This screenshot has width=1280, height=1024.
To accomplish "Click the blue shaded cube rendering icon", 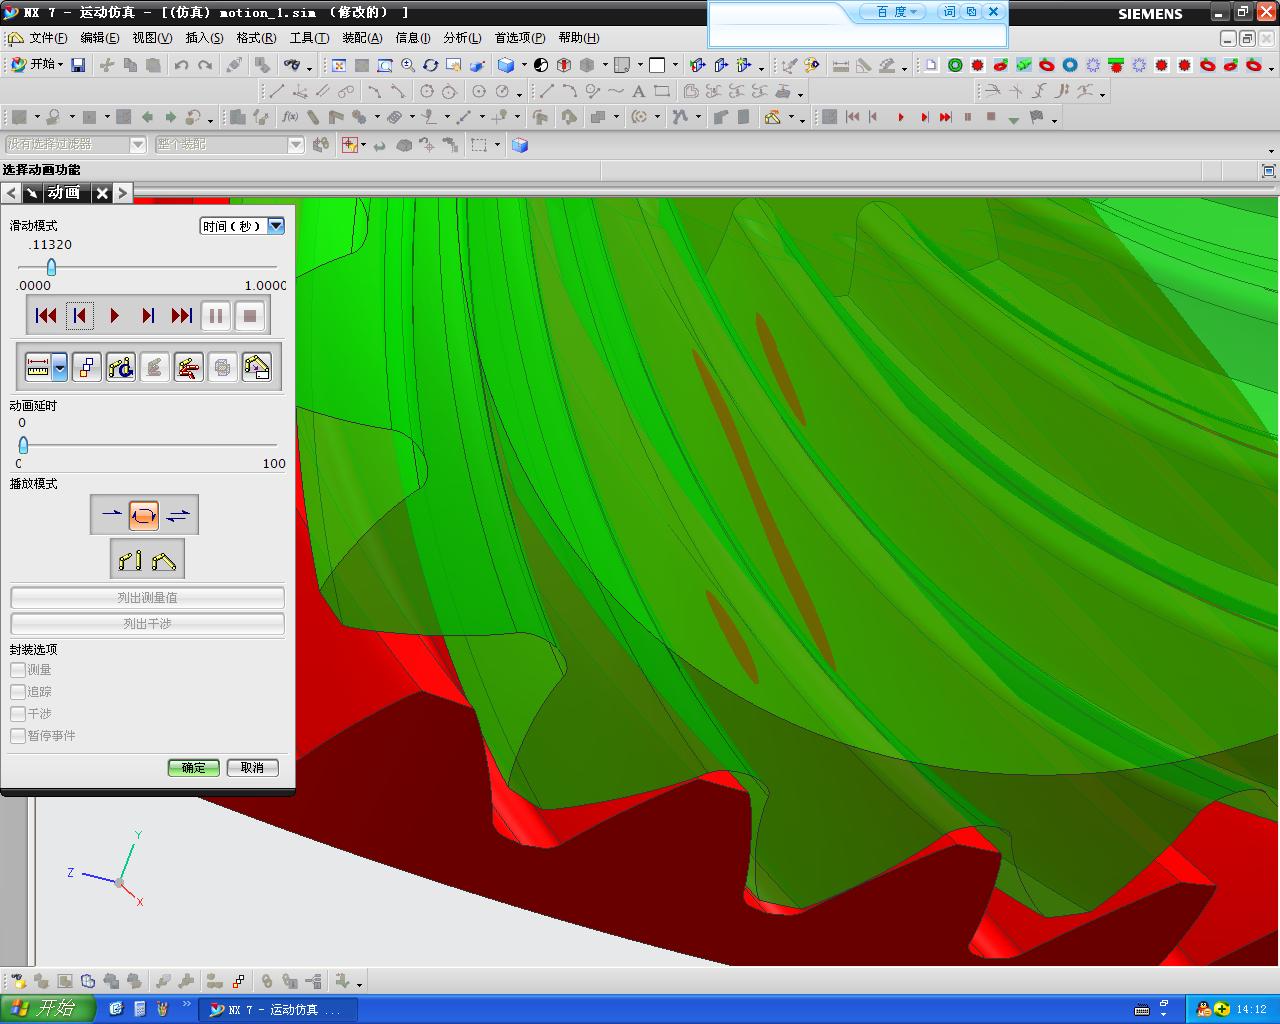I will tap(507, 65).
